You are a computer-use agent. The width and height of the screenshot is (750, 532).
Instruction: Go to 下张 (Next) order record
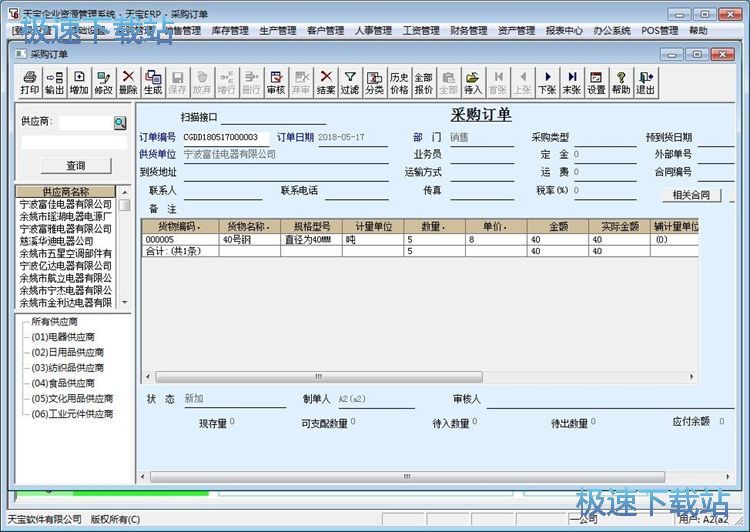[x=547, y=82]
